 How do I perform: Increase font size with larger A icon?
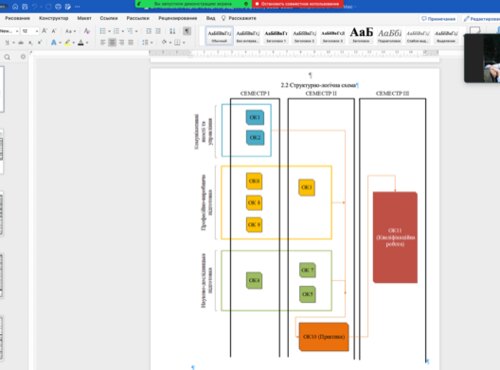(x=44, y=31)
